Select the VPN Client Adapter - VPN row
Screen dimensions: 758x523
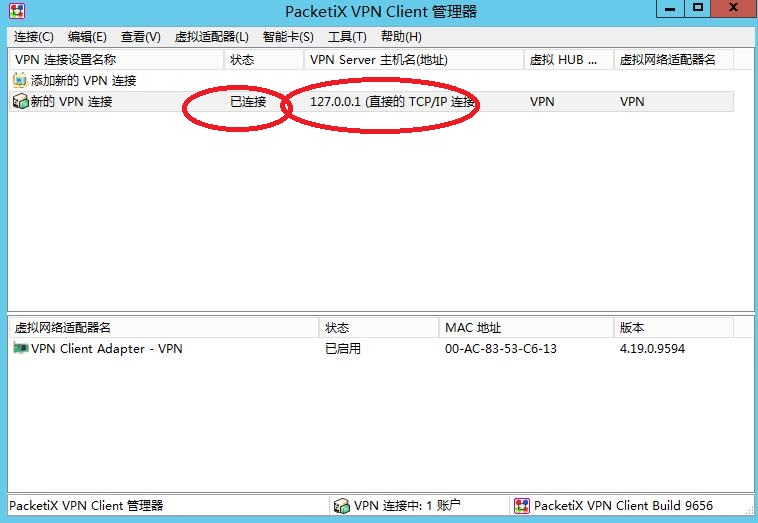[106, 349]
